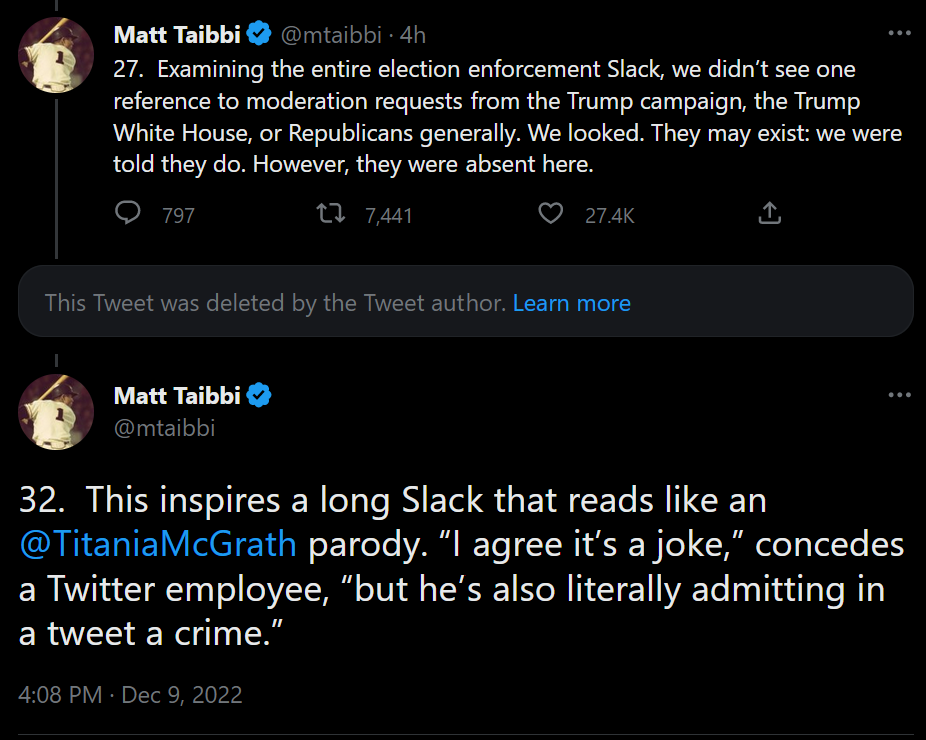The height and width of the screenshot is (740, 926).
Task: Open the @TitaniaMcGrath mention link
Action: pos(158,544)
